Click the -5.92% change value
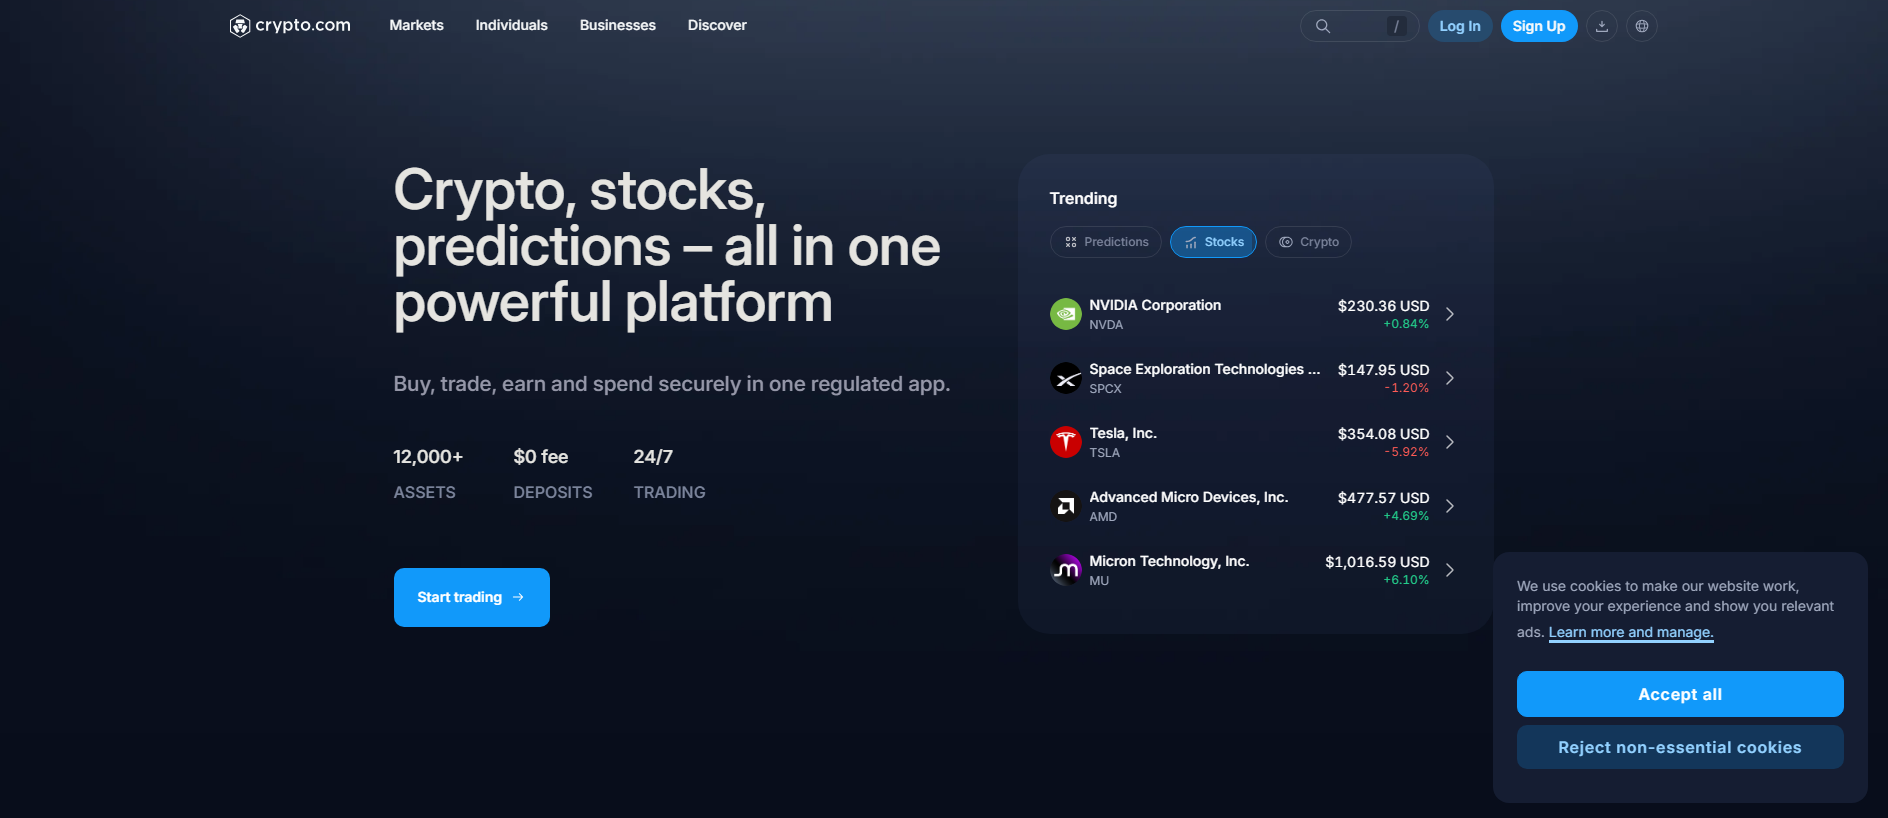The width and height of the screenshot is (1888, 818). coord(1407,452)
